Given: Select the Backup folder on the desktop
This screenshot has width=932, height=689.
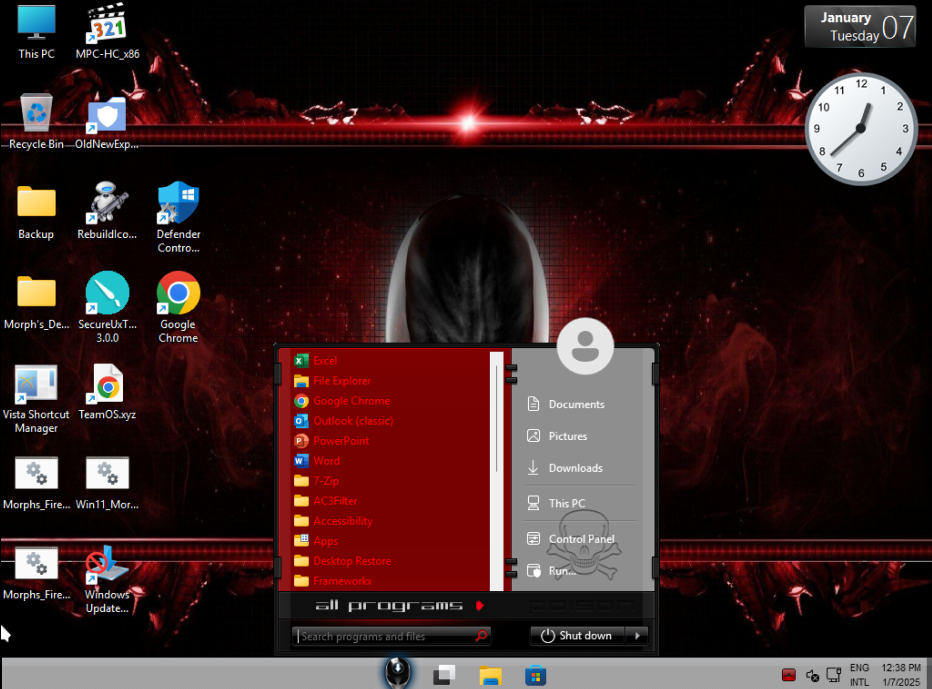Looking at the screenshot, I should click(36, 212).
